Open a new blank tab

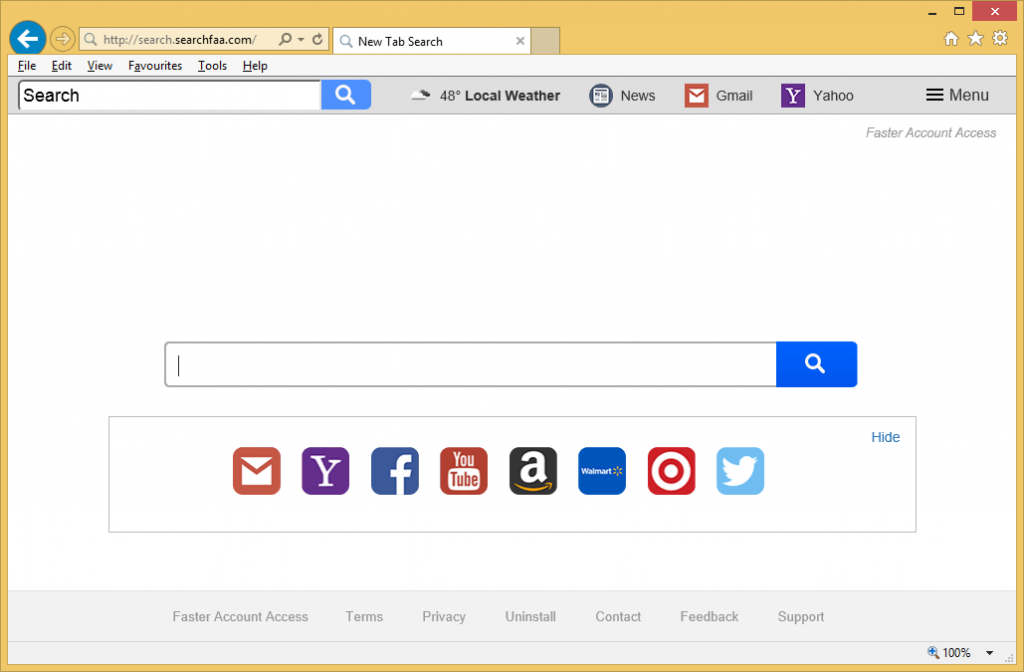545,41
